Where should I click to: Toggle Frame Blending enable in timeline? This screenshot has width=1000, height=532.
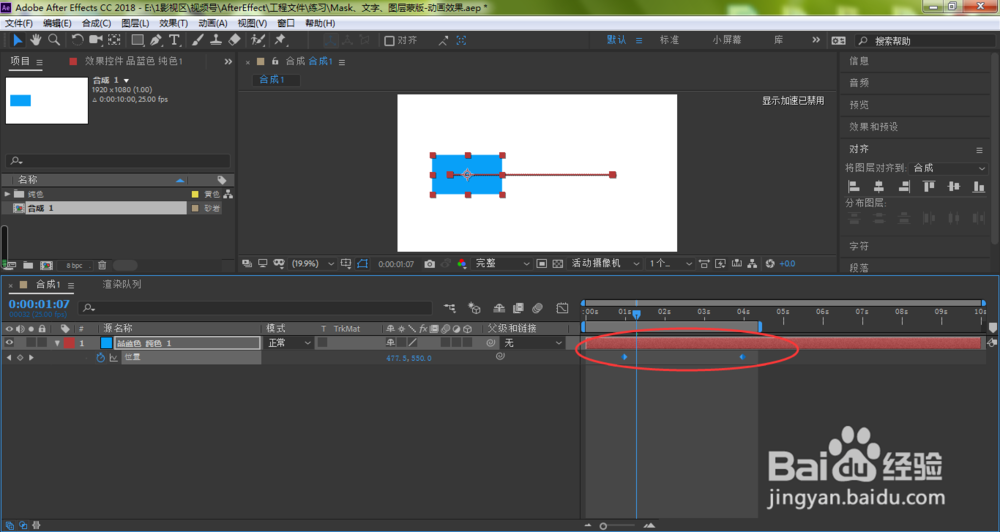click(x=518, y=308)
